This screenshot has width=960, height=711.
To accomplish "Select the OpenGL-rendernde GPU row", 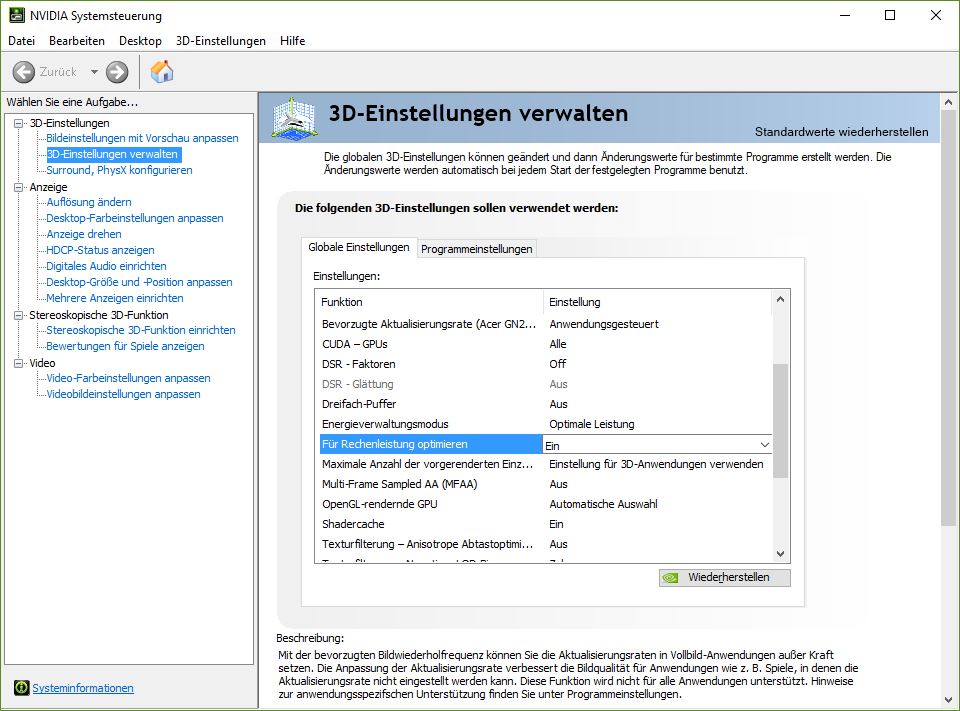I will coord(546,504).
